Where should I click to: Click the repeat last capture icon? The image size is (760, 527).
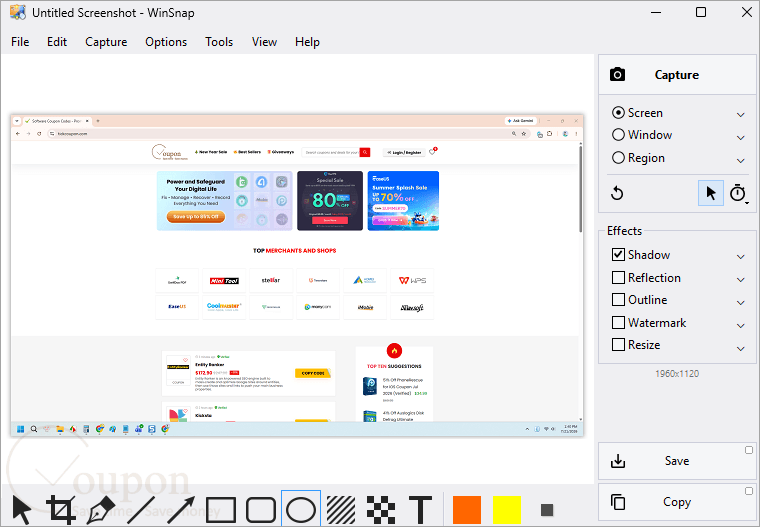pyautogui.click(x=617, y=193)
